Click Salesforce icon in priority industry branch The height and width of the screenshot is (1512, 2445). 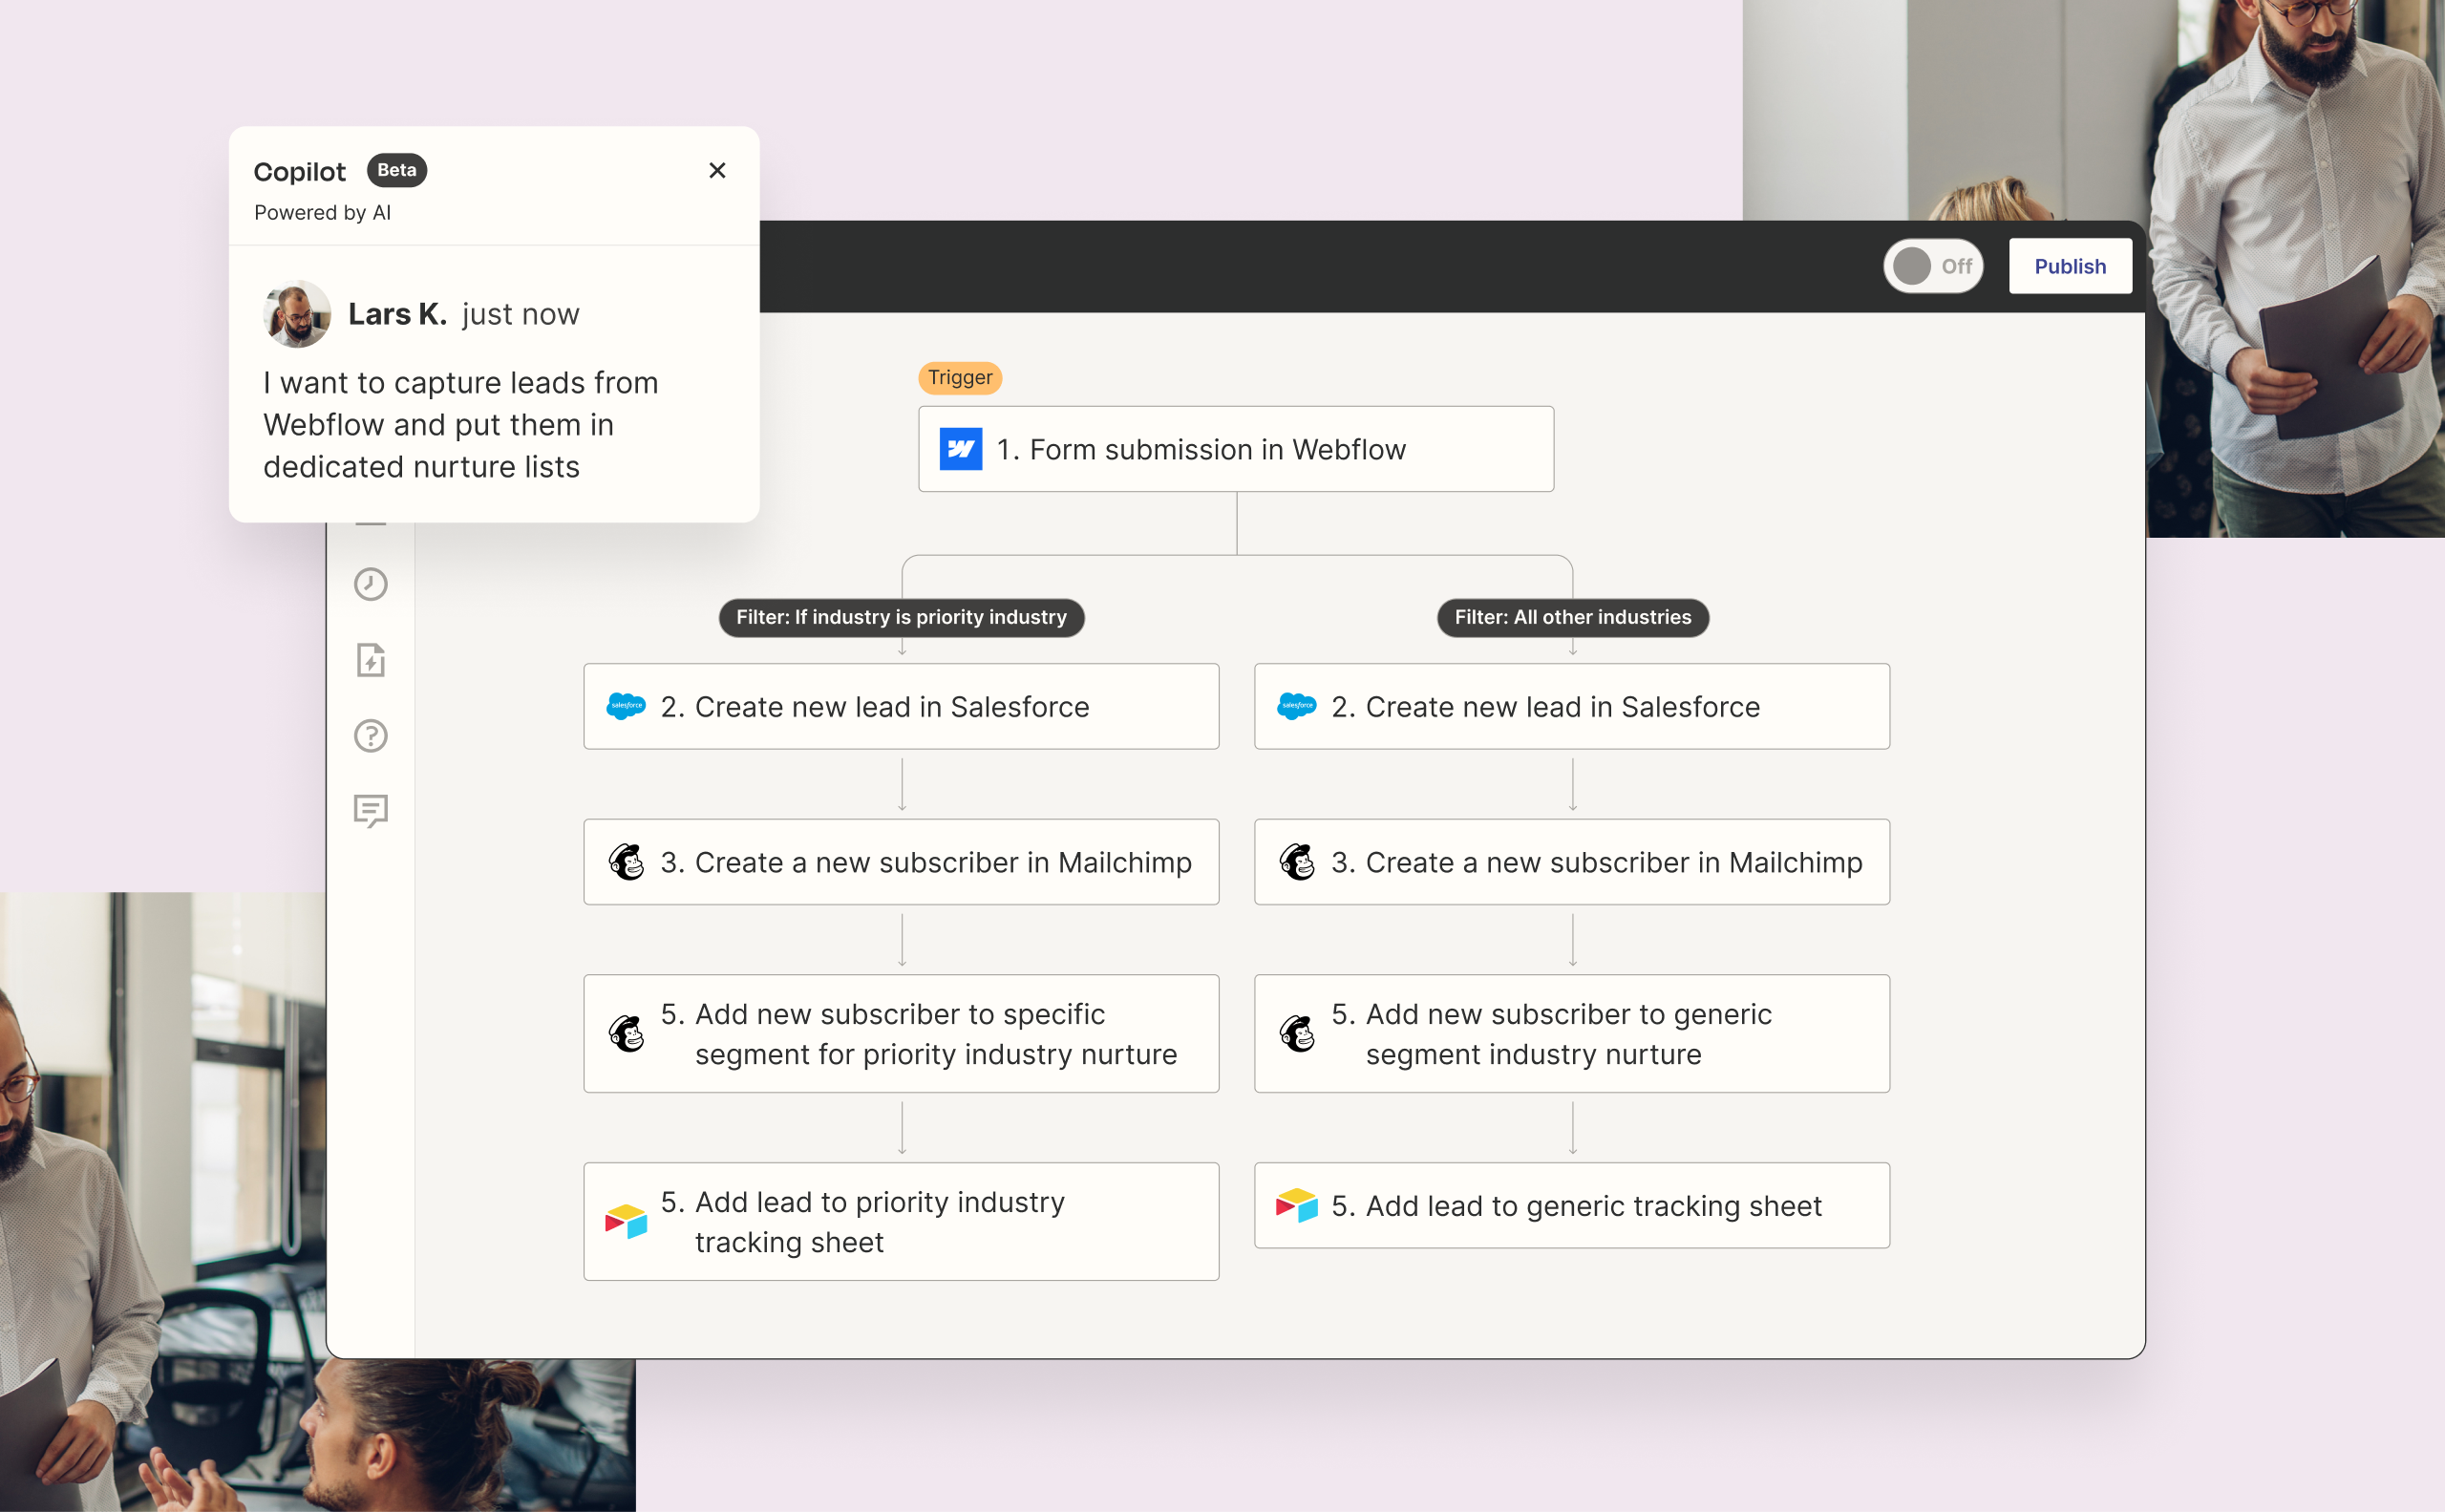tap(626, 706)
